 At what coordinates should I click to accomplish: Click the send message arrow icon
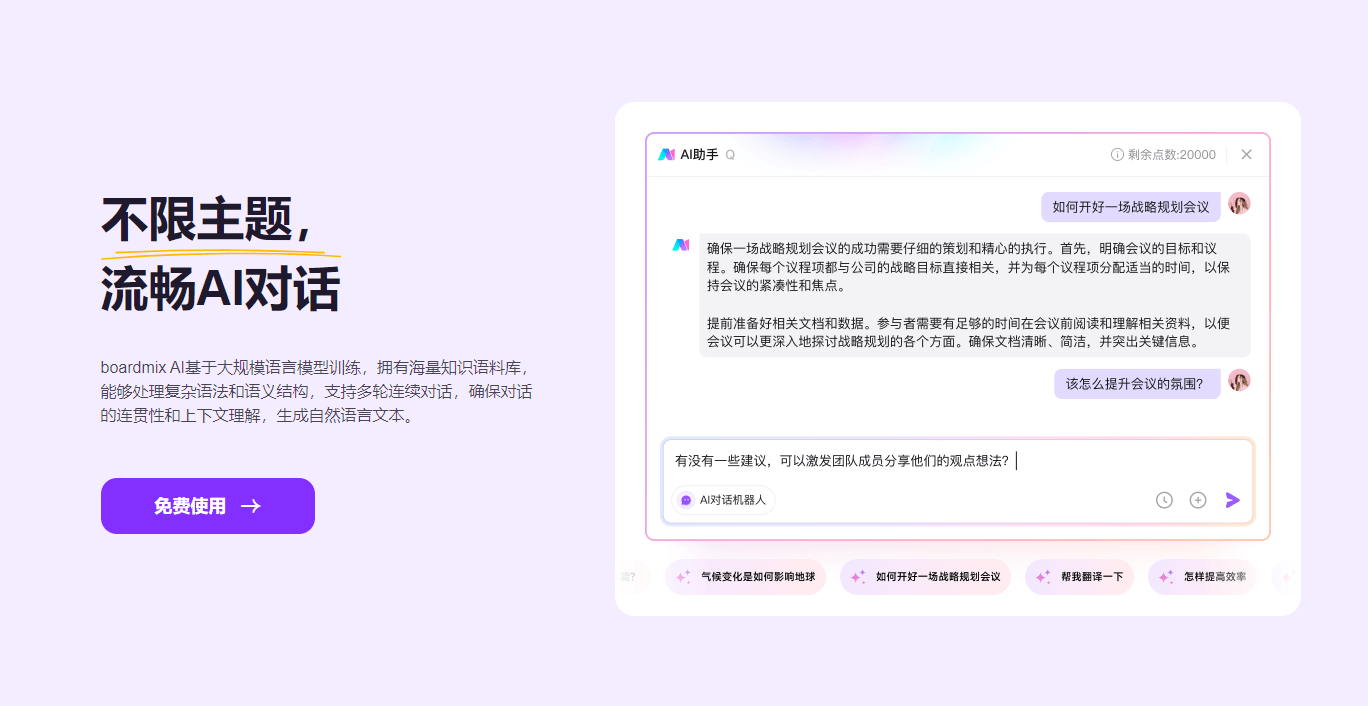1232,500
